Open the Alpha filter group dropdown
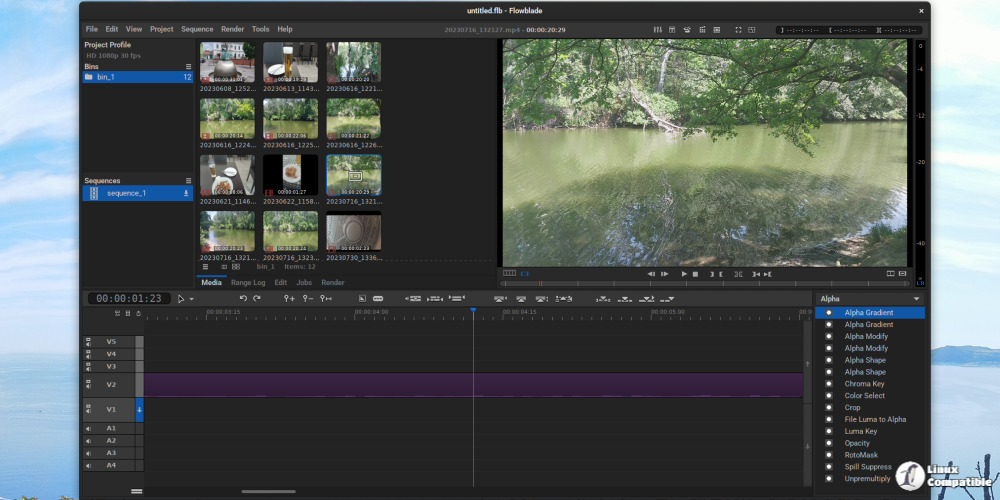Screen dimensions: 1000x500 point(869,298)
